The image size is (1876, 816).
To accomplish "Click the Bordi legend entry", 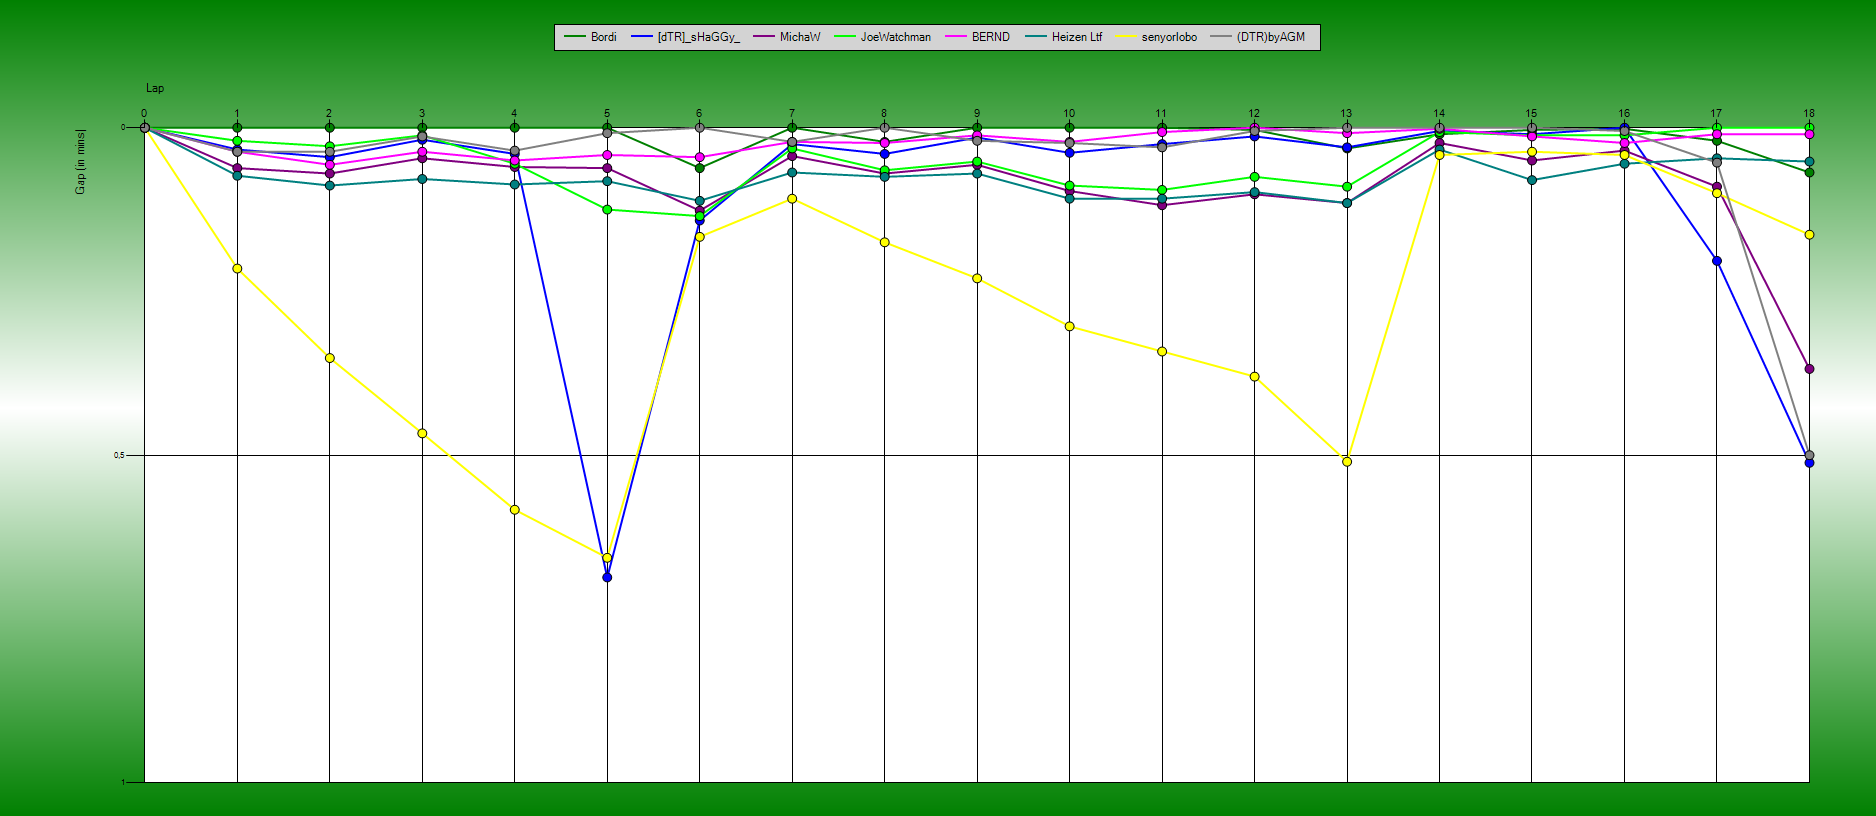I will click(591, 37).
